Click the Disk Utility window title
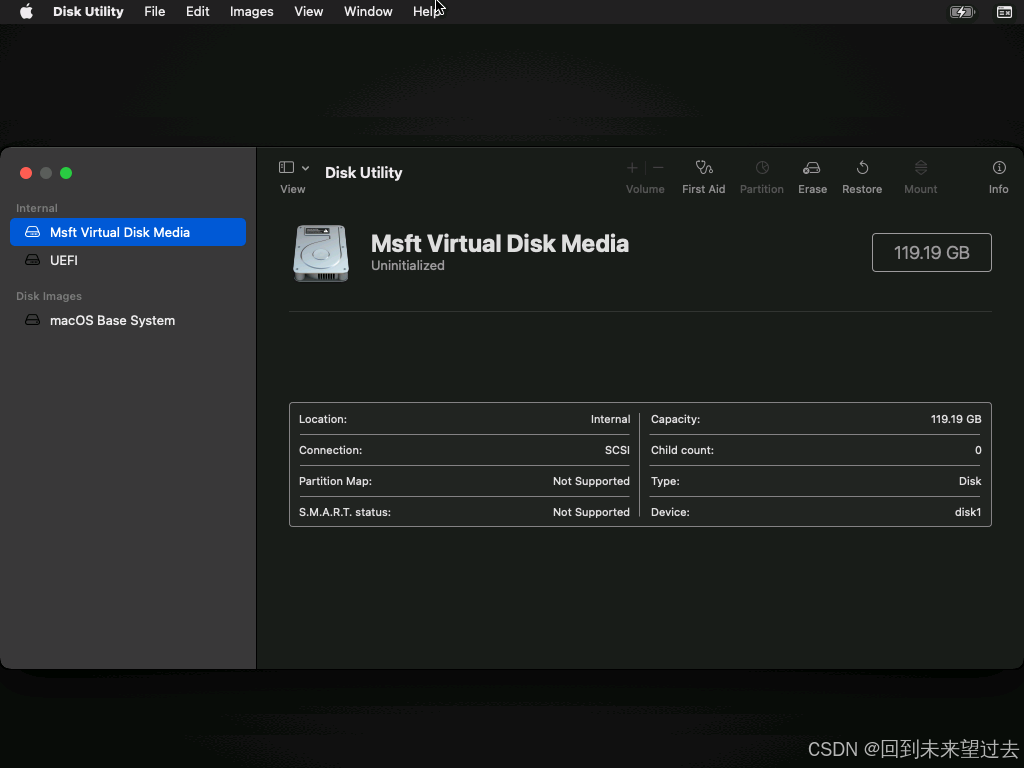 [x=364, y=173]
